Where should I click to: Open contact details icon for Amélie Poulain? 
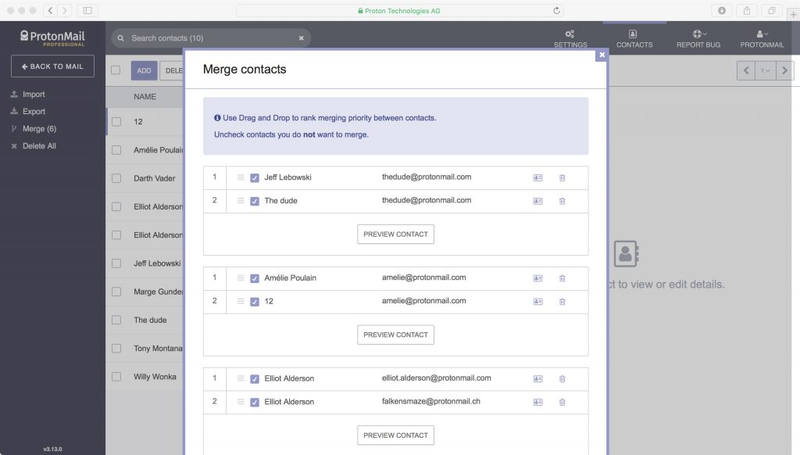(538, 278)
